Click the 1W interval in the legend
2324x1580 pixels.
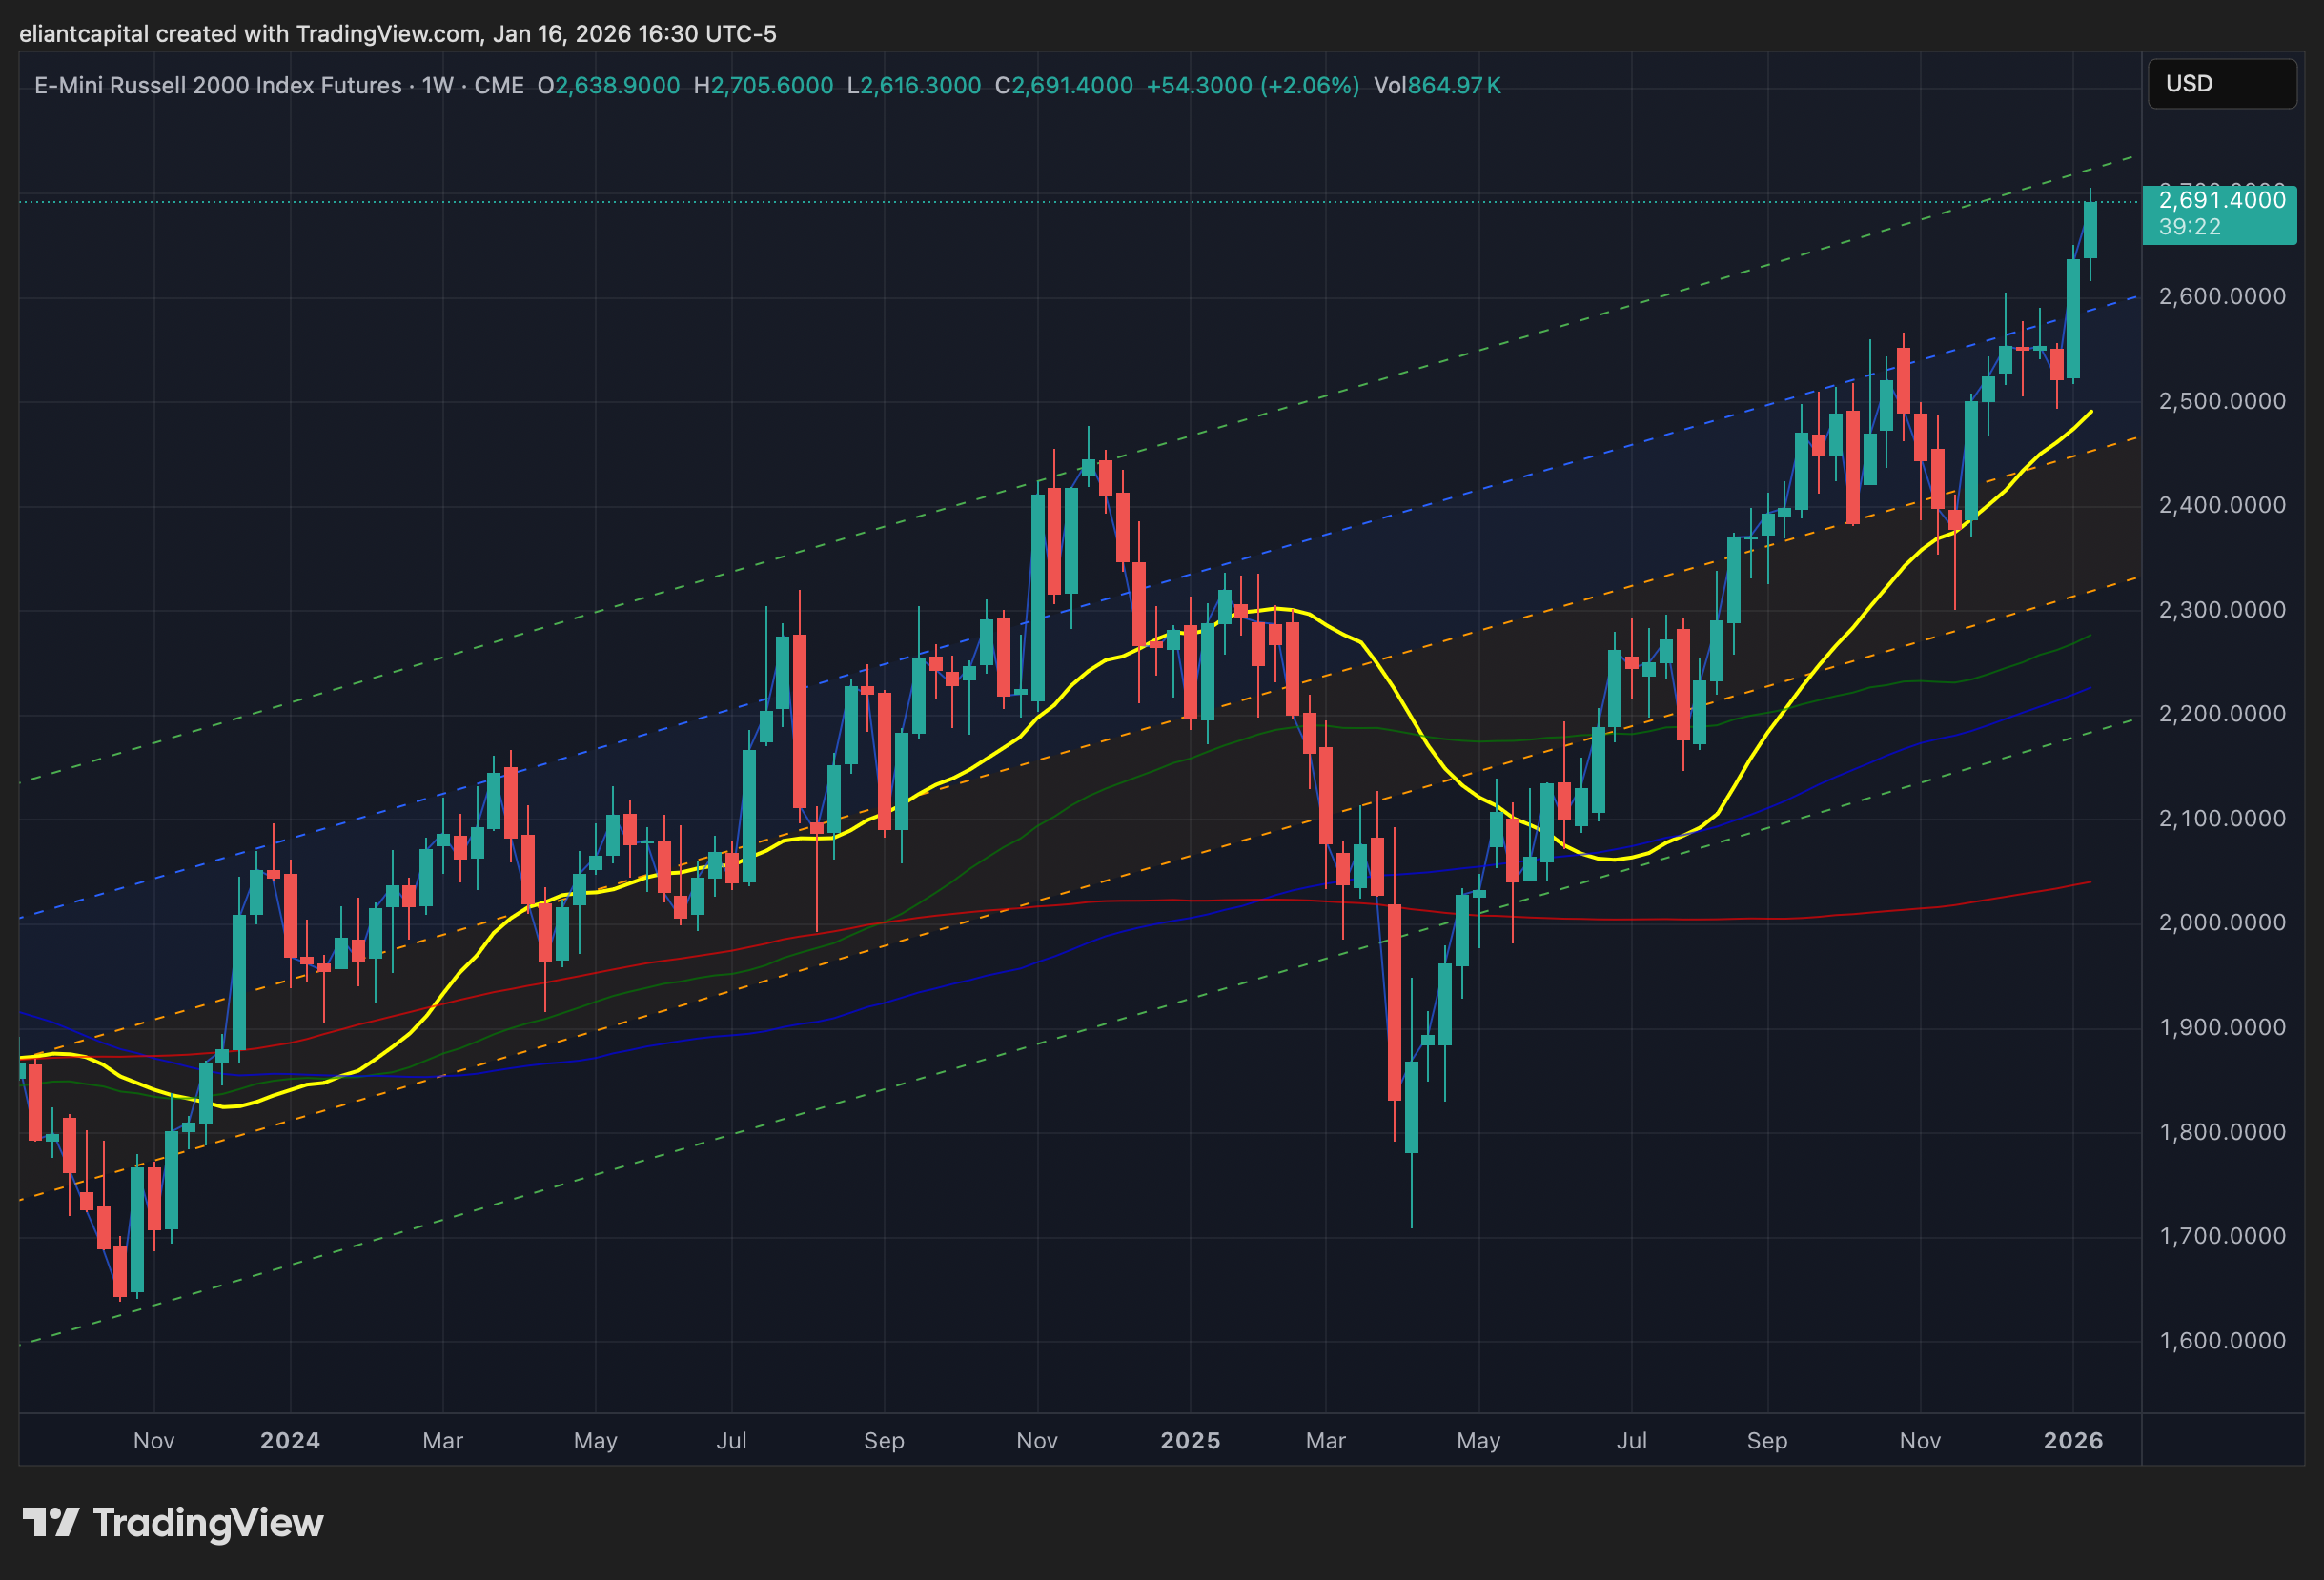(437, 86)
